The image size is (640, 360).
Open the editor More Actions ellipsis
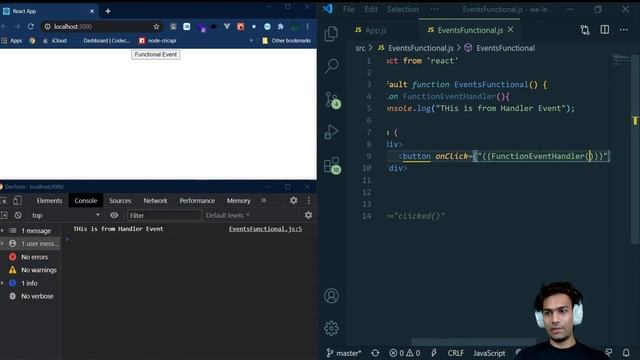(624, 30)
